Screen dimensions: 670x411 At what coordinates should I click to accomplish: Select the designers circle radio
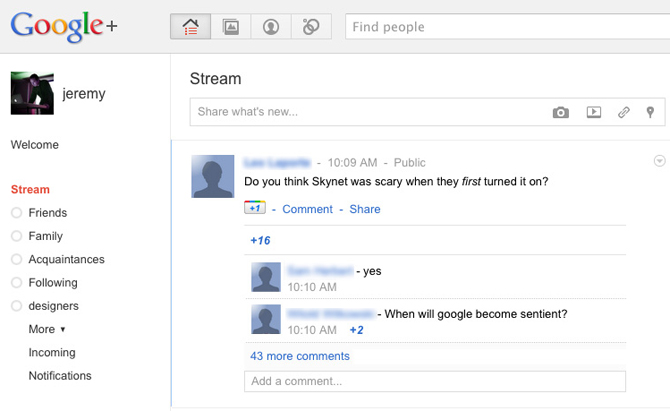click(17, 306)
